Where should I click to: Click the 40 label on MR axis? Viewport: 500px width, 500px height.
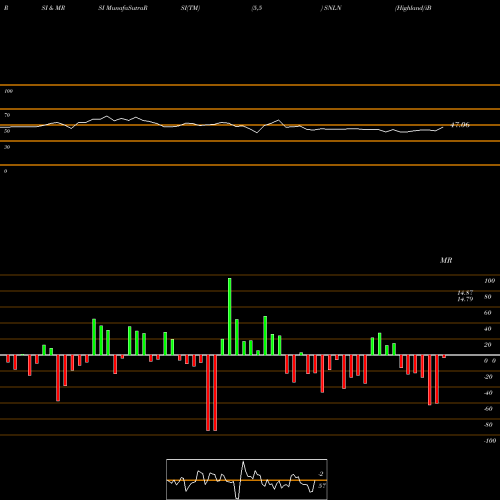pyautogui.click(x=488, y=329)
